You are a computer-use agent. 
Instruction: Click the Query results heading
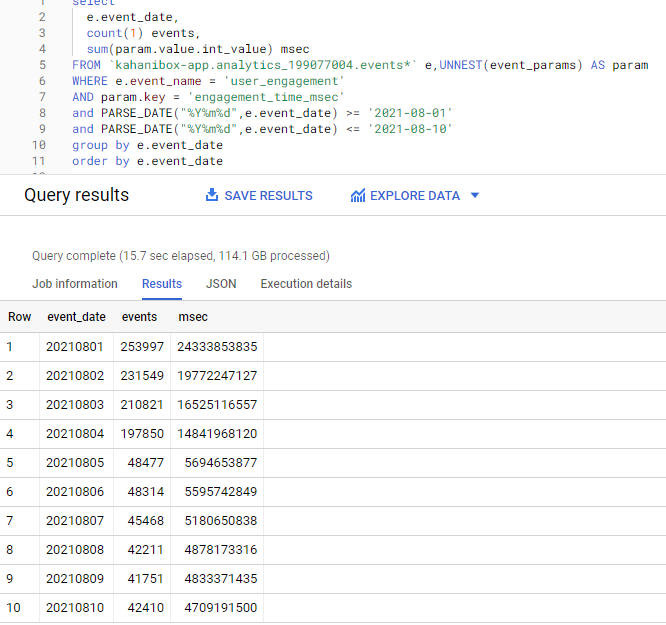tap(76, 195)
